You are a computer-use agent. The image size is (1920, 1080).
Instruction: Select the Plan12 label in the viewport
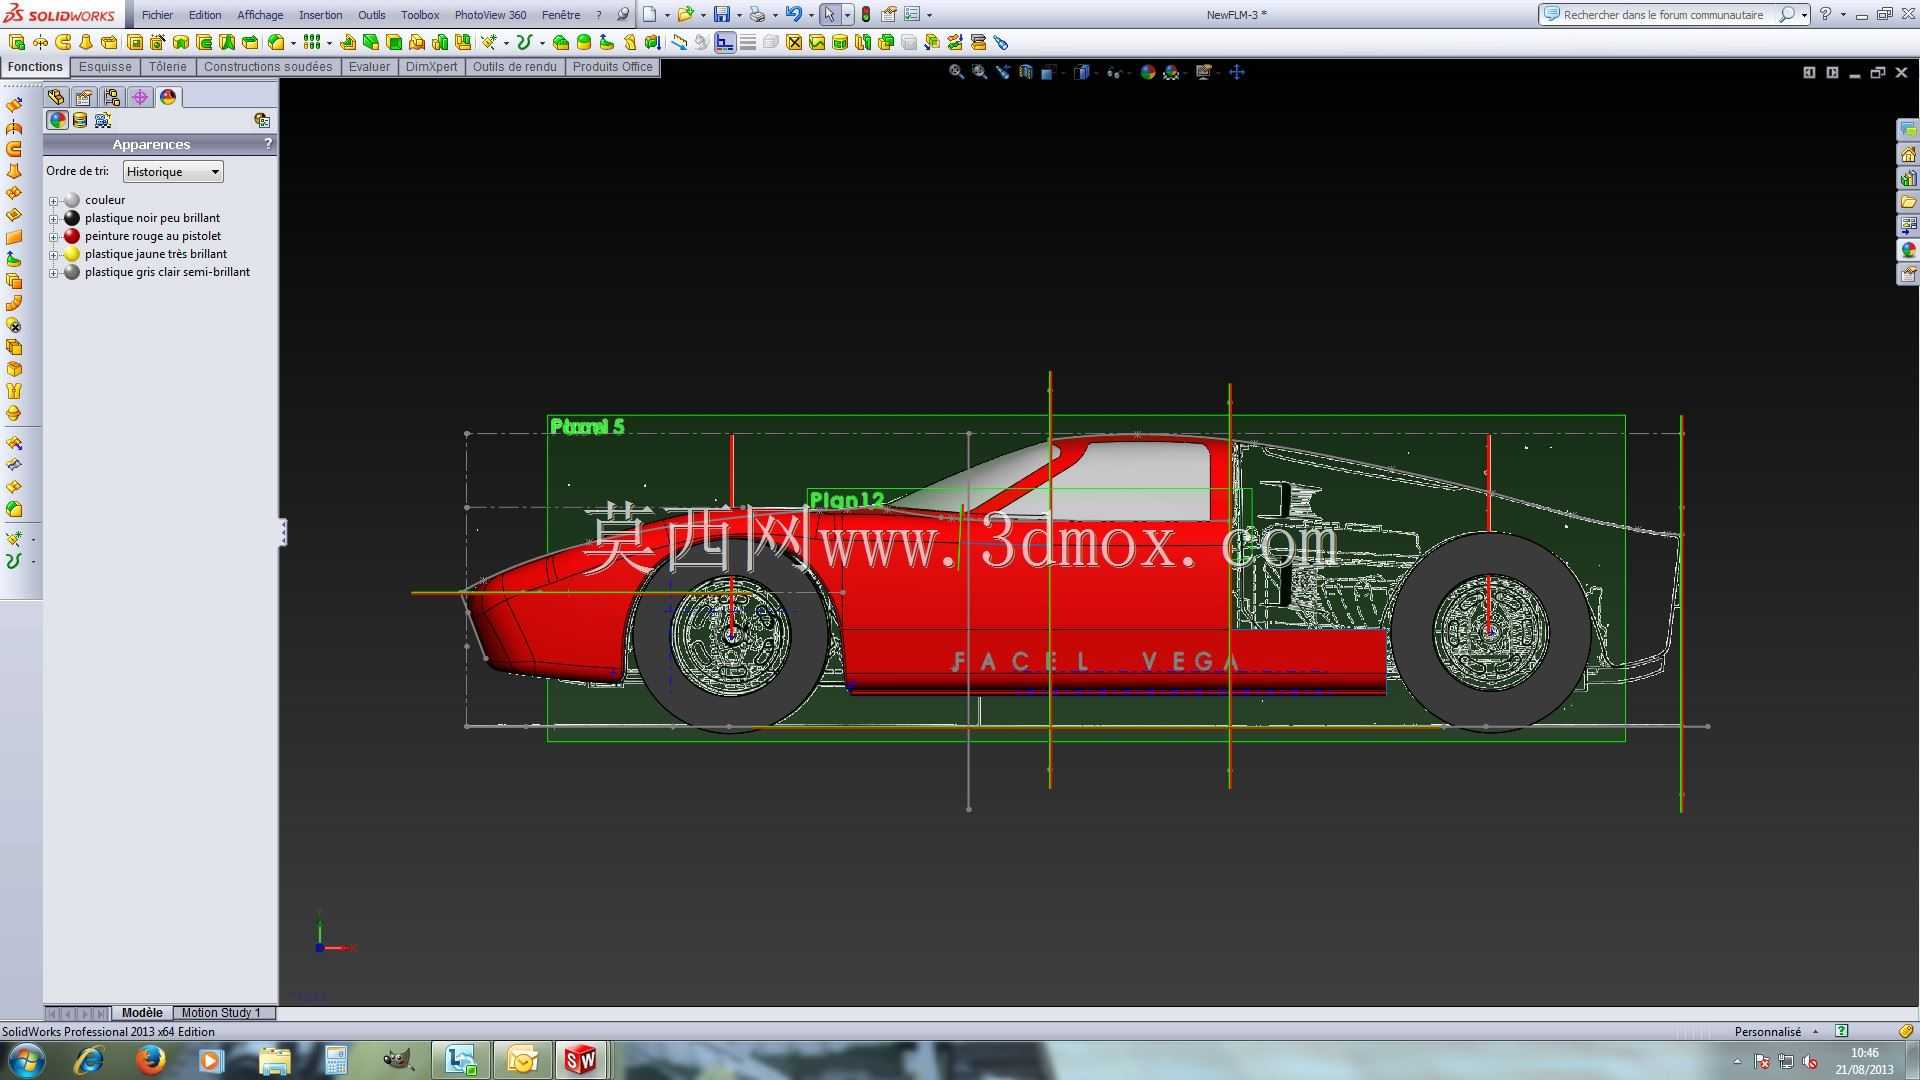(x=846, y=500)
